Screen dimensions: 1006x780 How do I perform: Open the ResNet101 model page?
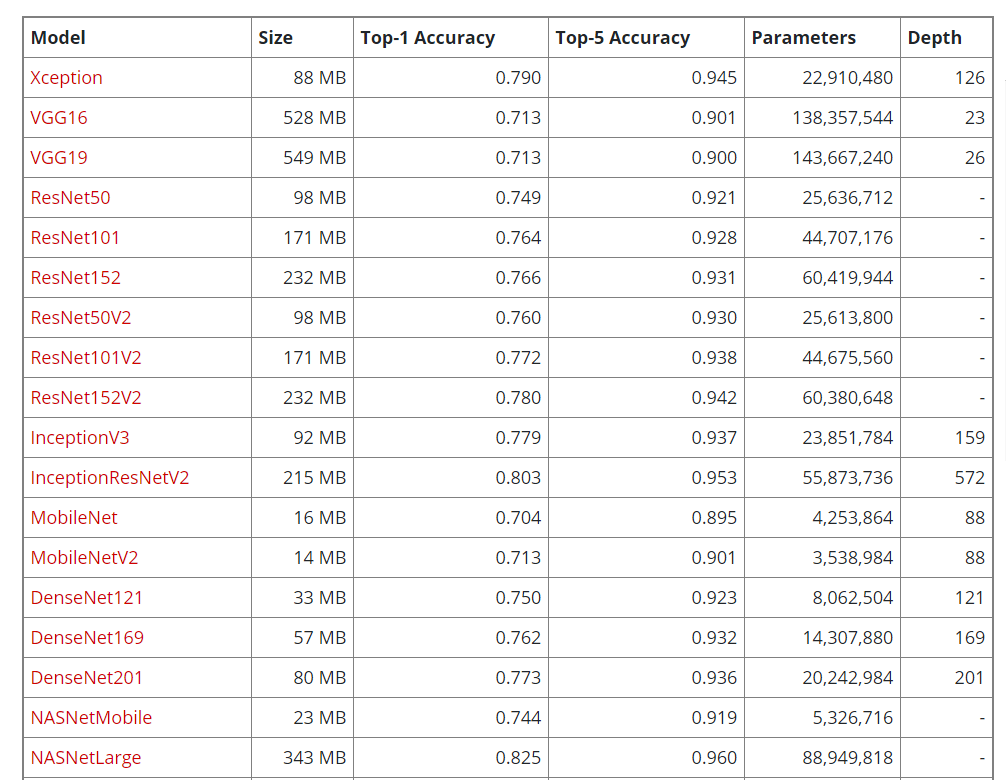75,238
